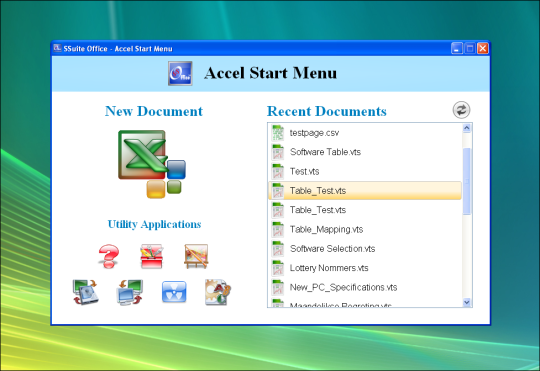Click file icon beside Software Selection.vts
Screen dimensions: 540x371
278,248
